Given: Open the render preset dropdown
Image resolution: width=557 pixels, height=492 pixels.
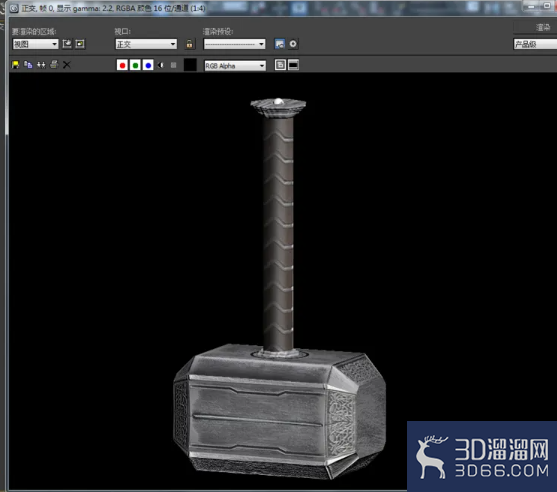Looking at the screenshot, I should click(234, 44).
